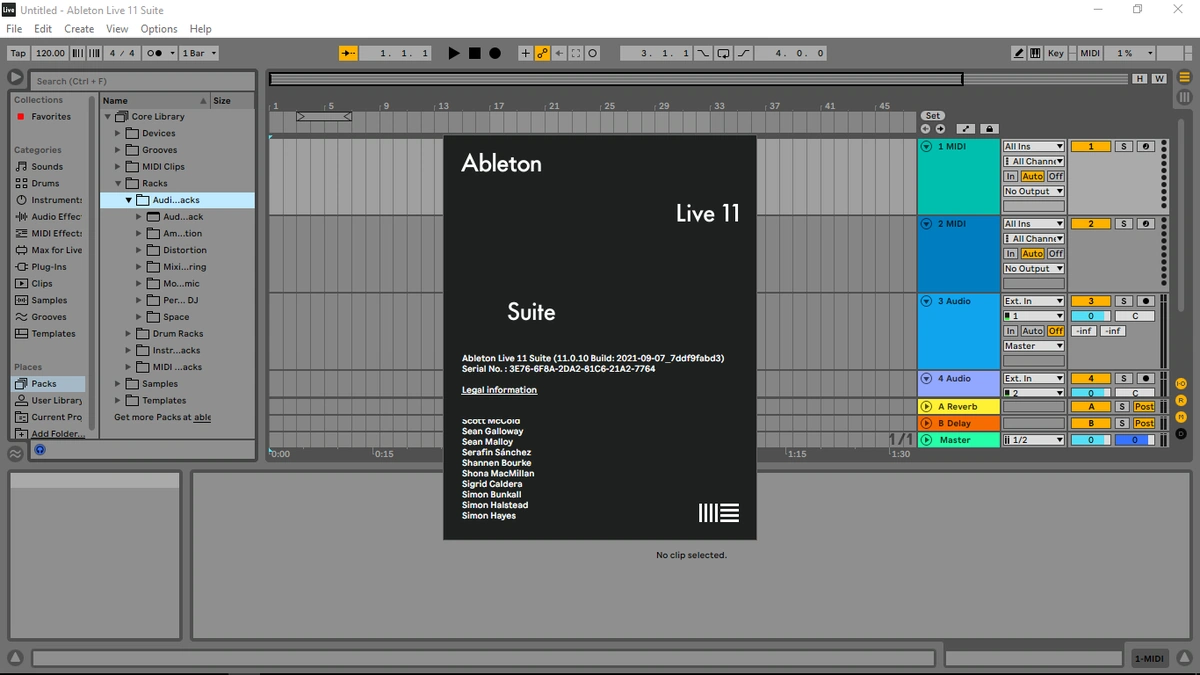Click the Arrangement Record button
The width and height of the screenshot is (1200, 675).
pyautogui.click(x=495, y=53)
